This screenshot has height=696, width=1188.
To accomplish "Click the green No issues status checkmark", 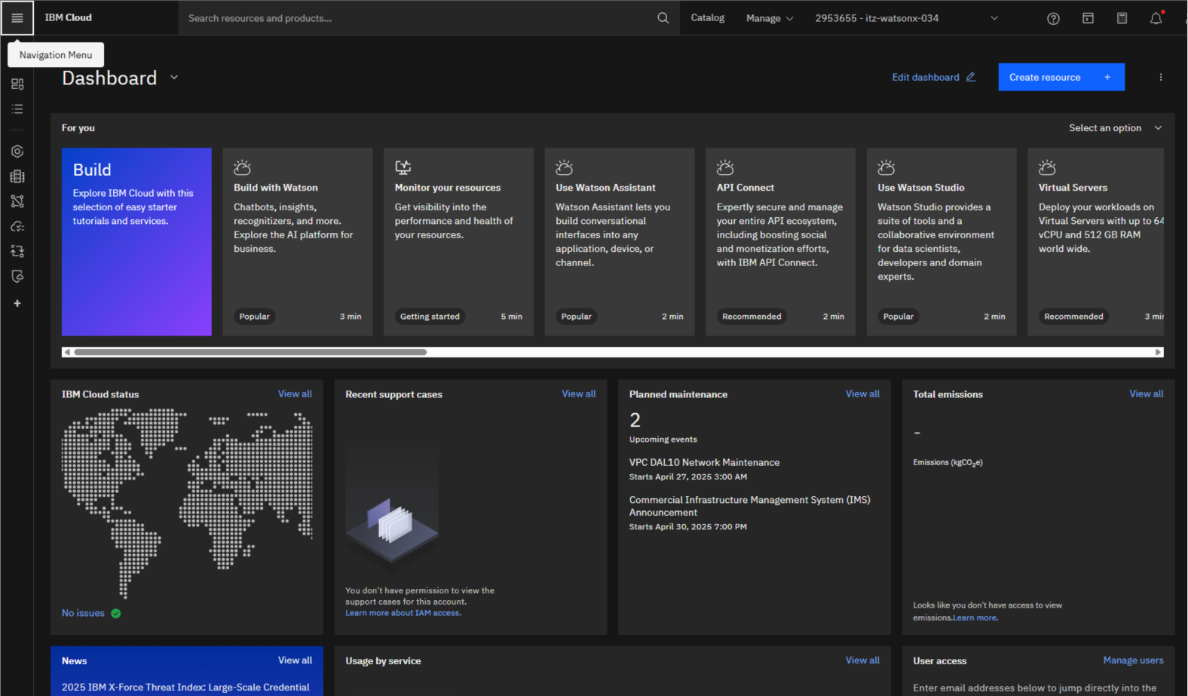I will [x=116, y=613].
